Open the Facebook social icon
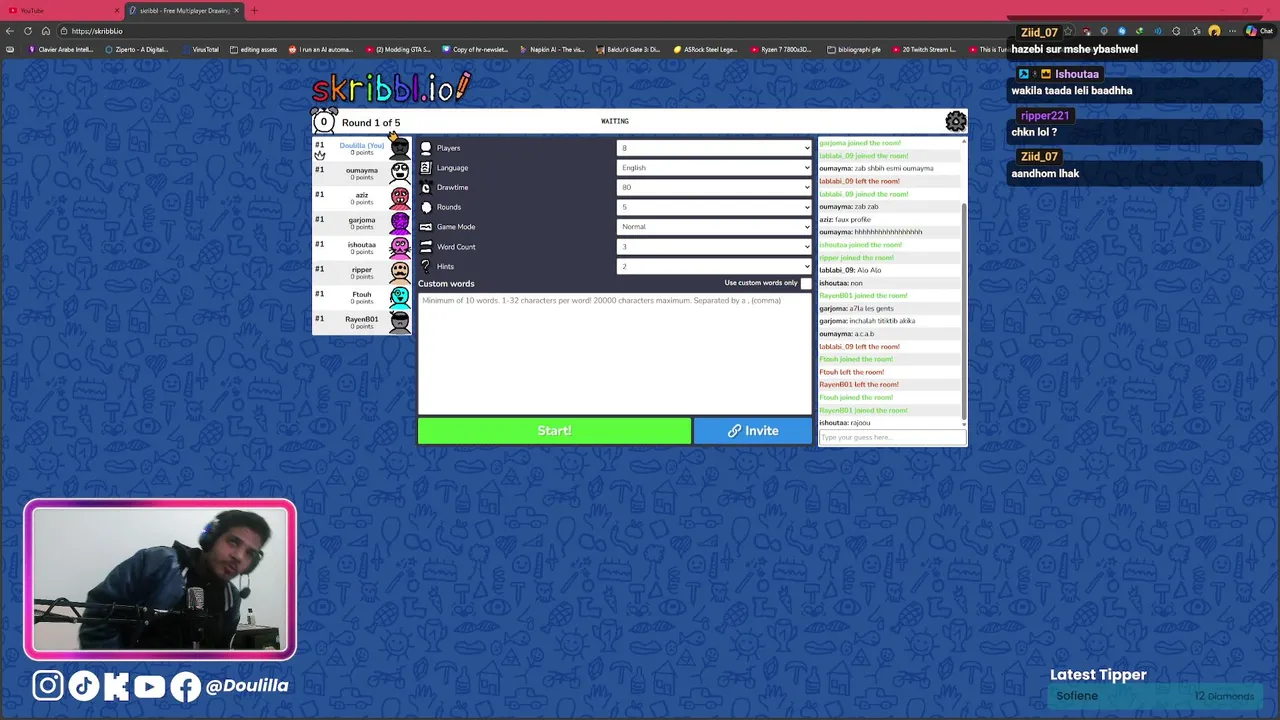The image size is (1280, 720). [185, 685]
